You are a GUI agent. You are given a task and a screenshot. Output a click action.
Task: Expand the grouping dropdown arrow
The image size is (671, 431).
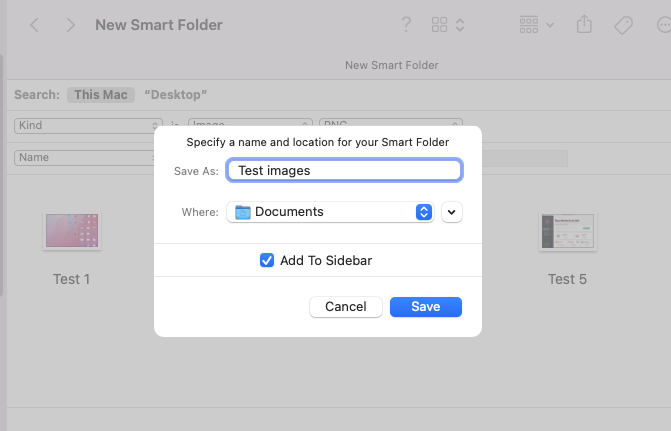pyautogui.click(x=550, y=25)
